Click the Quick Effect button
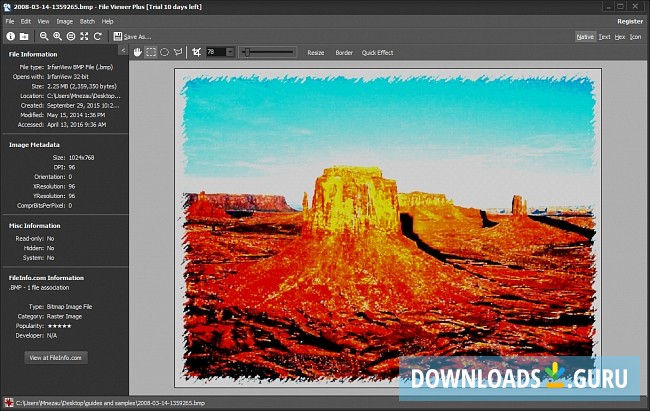The width and height of the screenshot is (650, 411). pos(377,53)
